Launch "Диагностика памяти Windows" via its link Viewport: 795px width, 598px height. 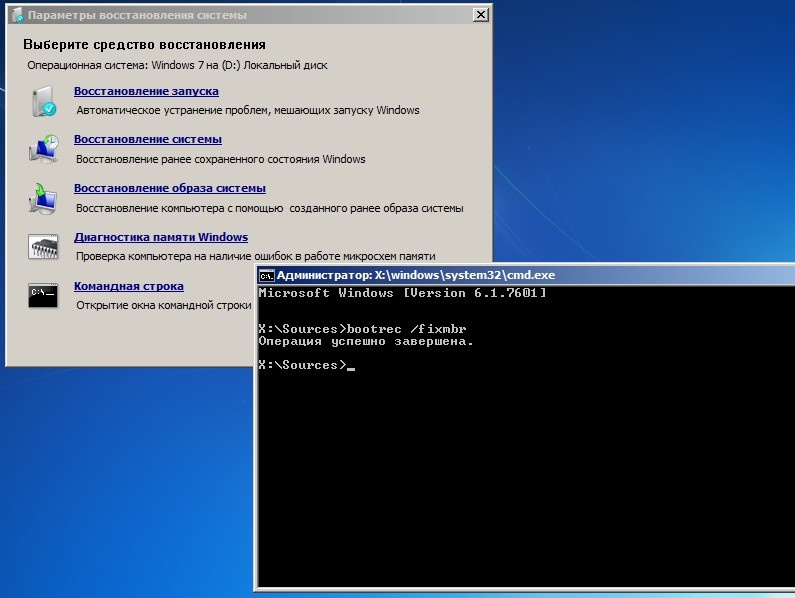161,237
